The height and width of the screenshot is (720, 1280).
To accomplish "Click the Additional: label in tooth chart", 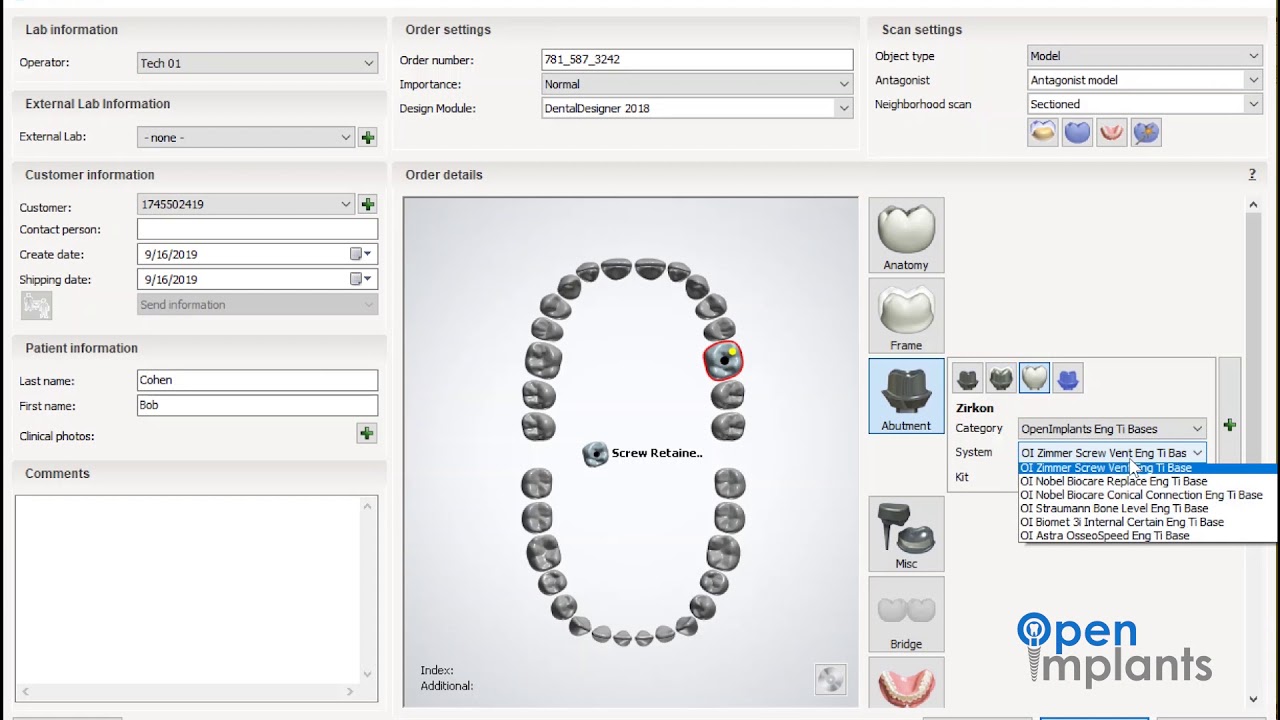I will [x=447, y=686].
